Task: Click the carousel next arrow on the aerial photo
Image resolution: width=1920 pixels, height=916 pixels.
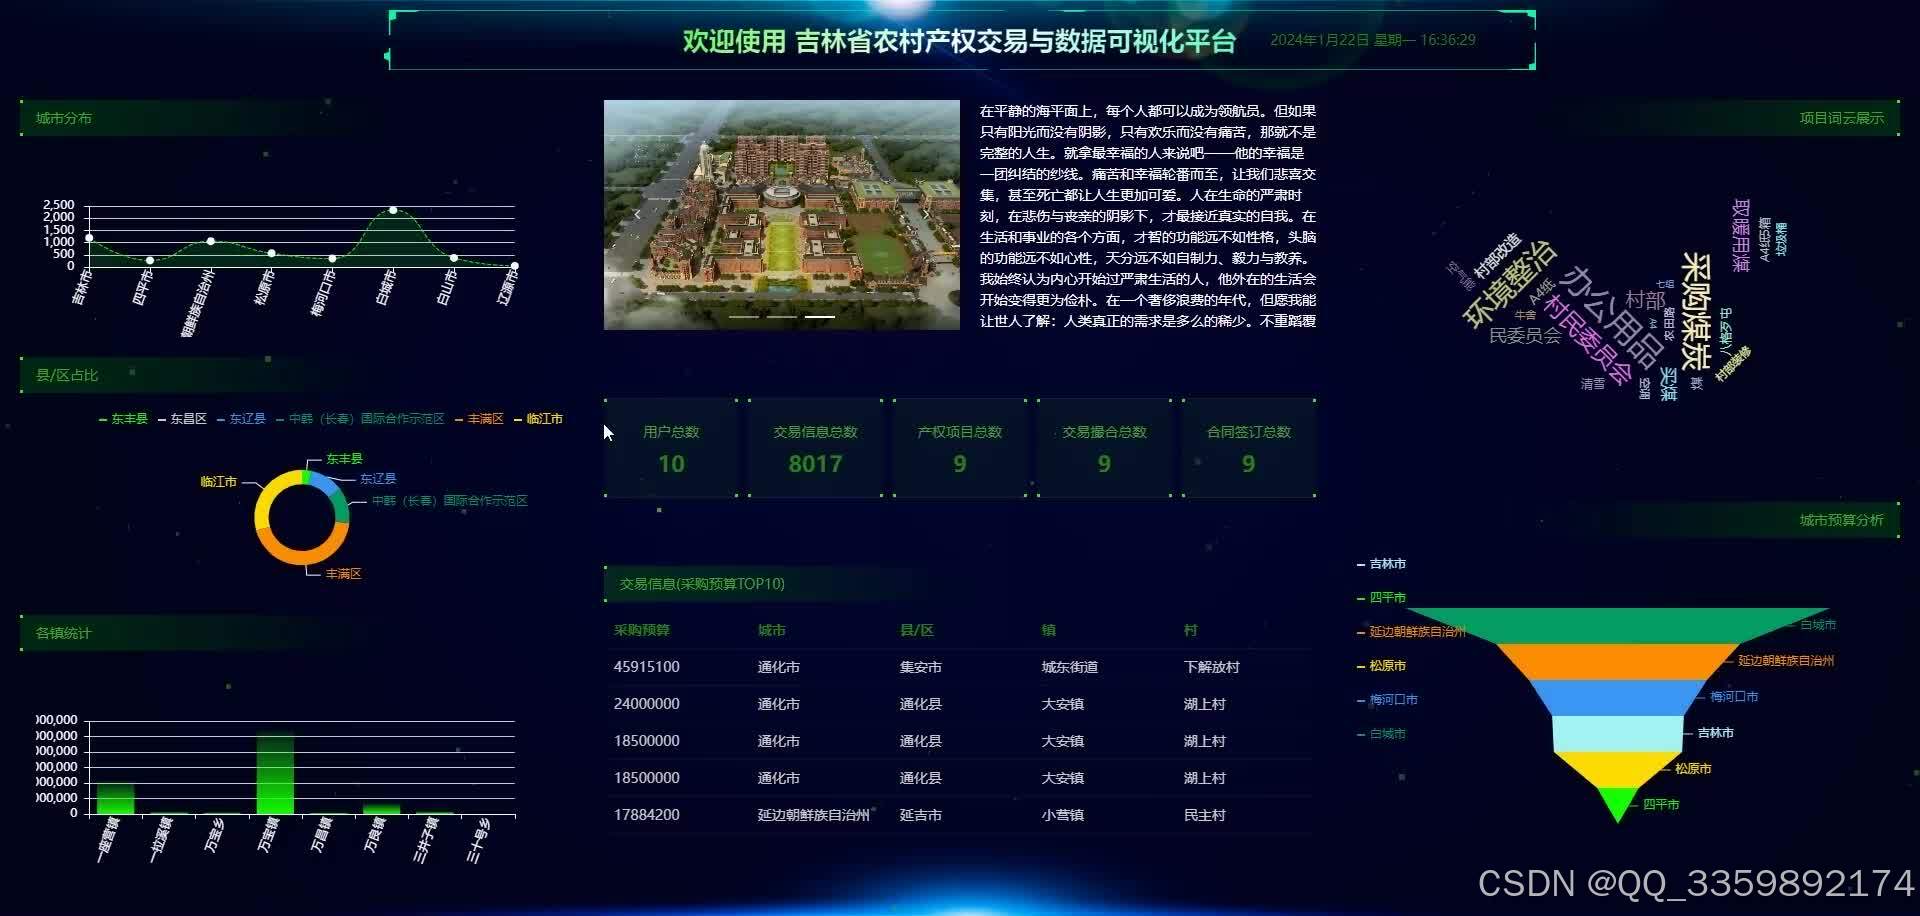Action: (926, 214)
